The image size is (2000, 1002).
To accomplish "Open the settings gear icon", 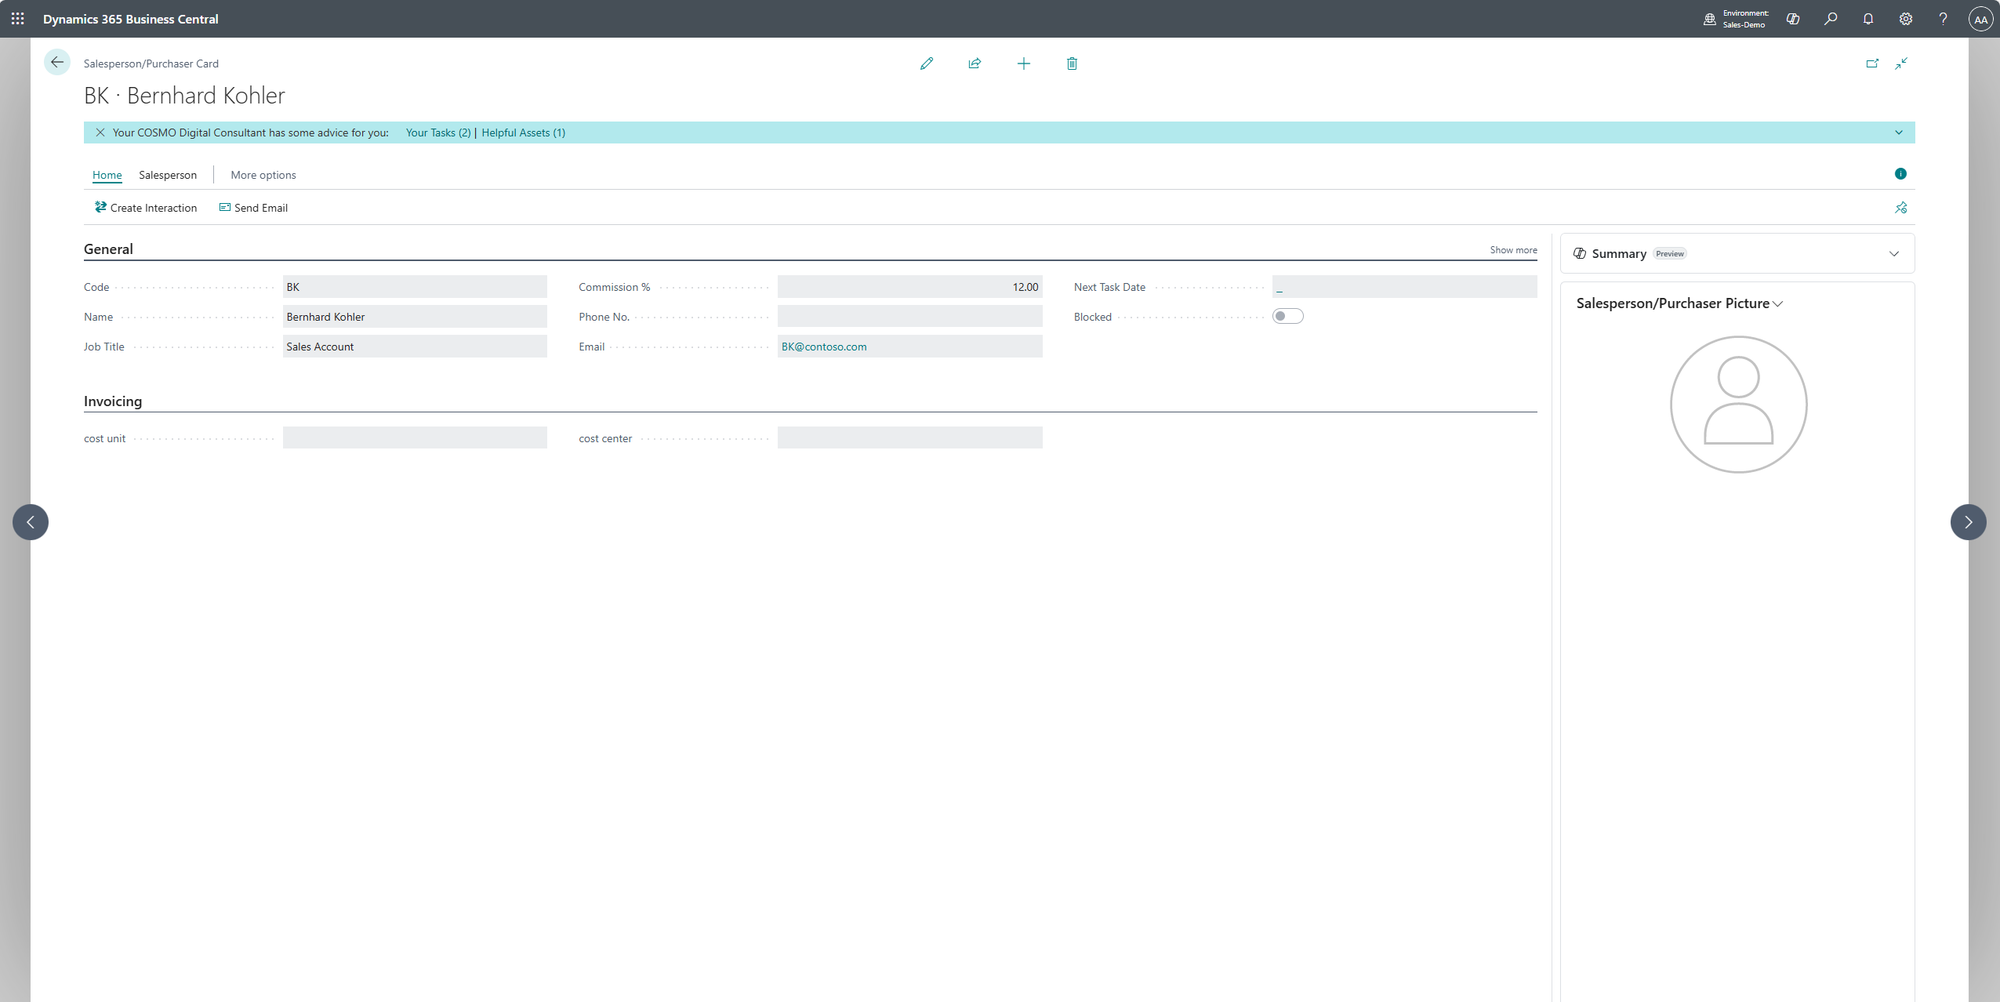I will click(1905, 19).
